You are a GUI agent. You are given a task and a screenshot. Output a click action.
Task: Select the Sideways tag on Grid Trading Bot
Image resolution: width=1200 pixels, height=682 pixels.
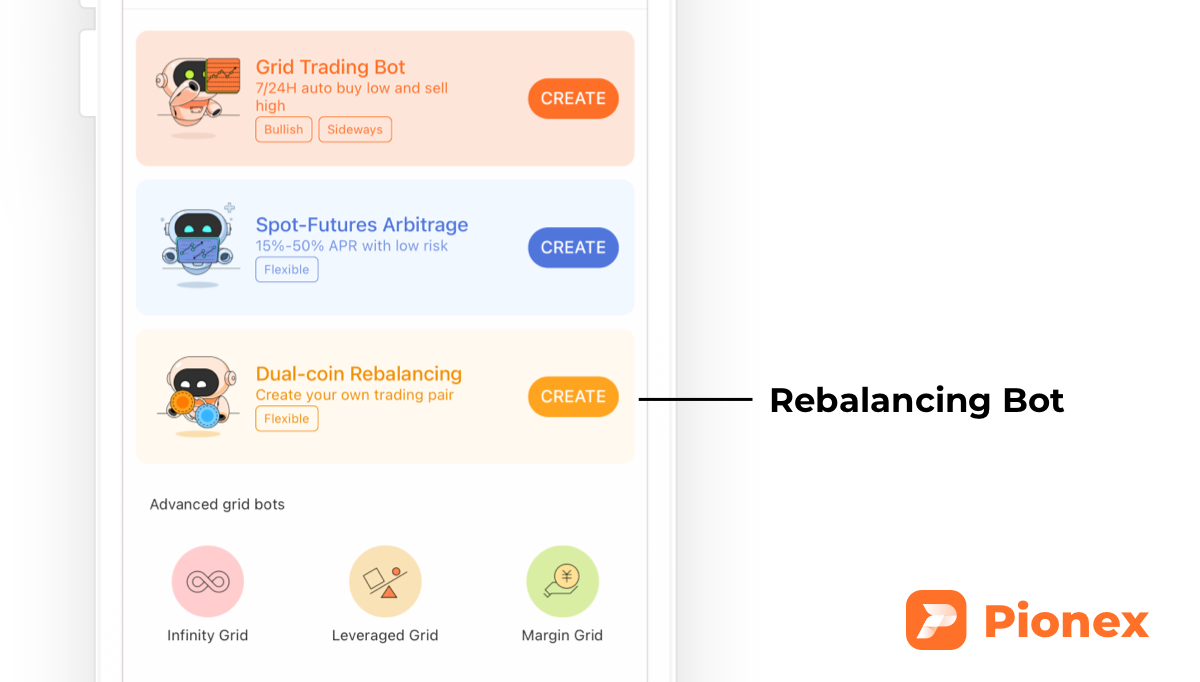(x=355, y=129)
